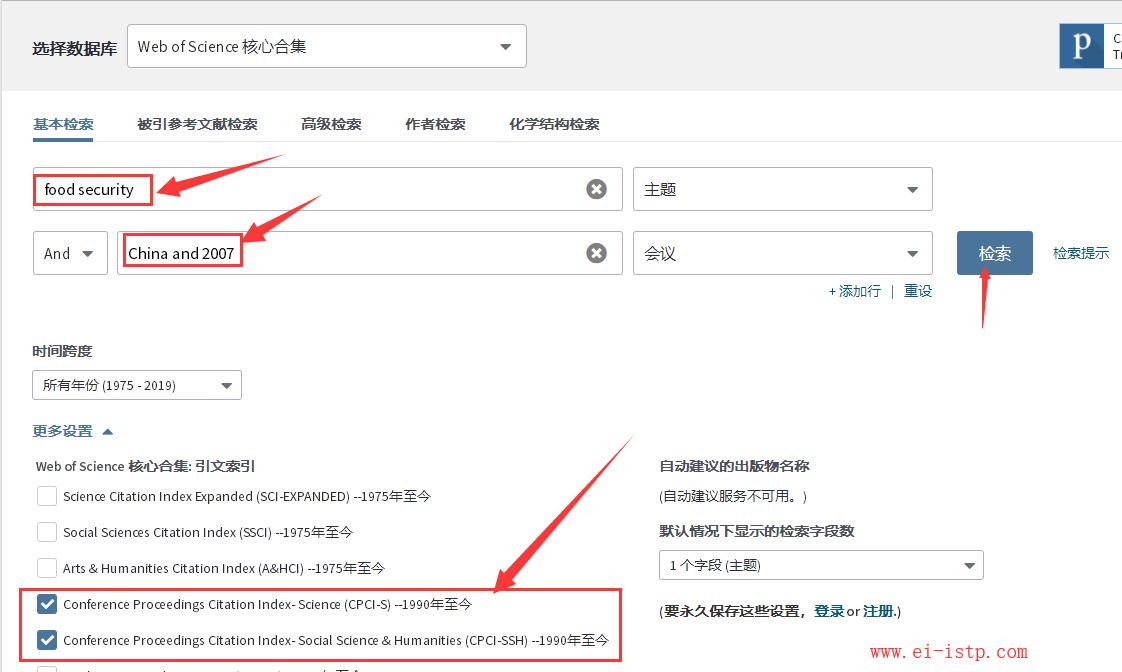Image resolution: width=1122 pixels, height=672 pixels.
Task: Uncheck the CPCI-S conference proceedings checkbox
Action: [x=47, y=604]
